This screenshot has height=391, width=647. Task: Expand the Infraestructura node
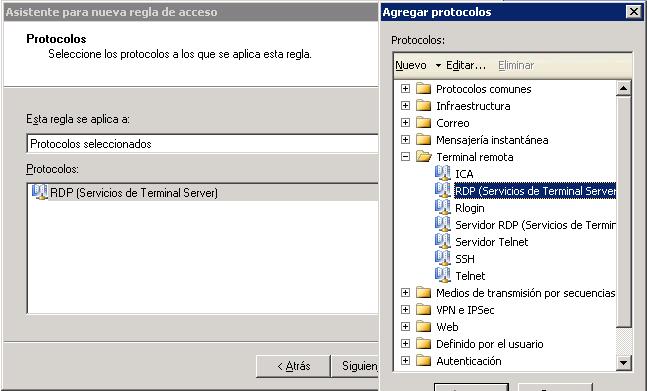tap(406, 106)
